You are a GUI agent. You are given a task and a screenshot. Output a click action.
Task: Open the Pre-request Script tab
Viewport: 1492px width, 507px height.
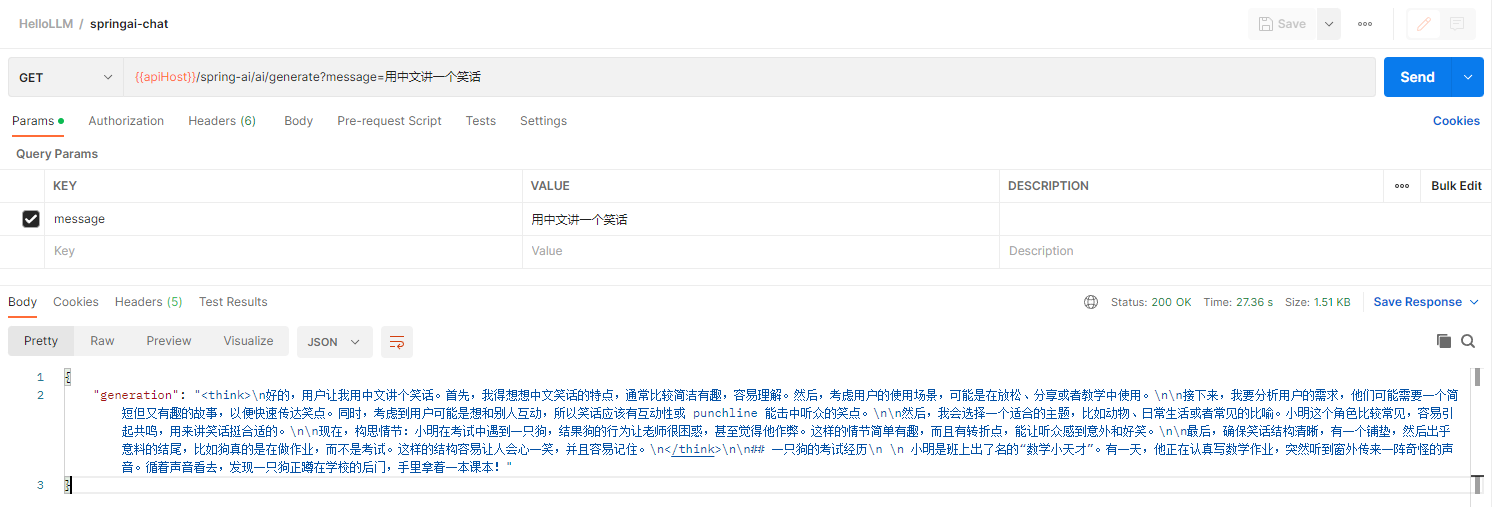click(389, 121)
